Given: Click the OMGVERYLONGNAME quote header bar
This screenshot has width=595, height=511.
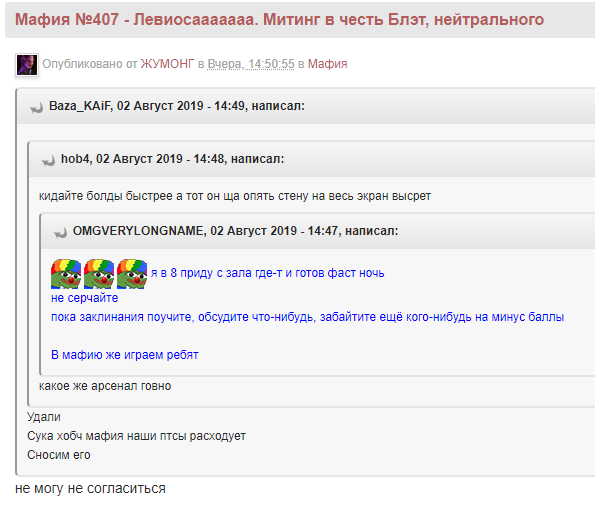Looking at the screenshot, I should [318, 231].
